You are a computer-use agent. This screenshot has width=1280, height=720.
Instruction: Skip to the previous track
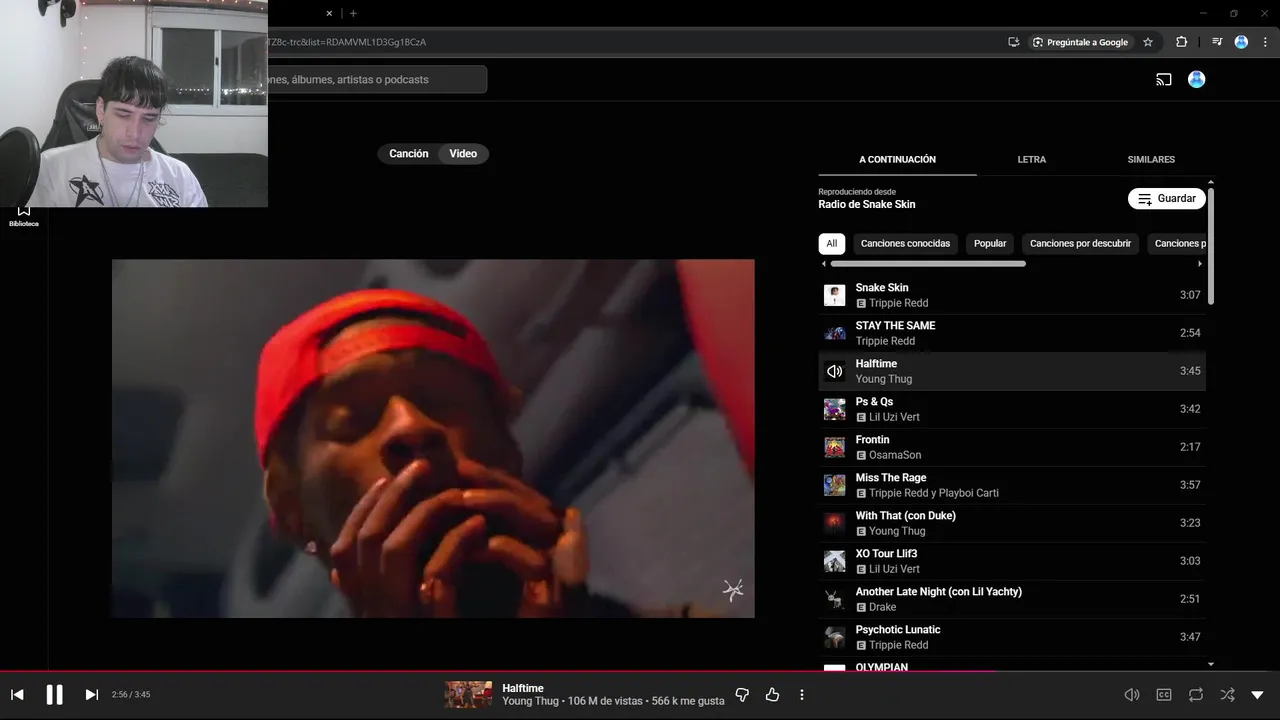click(17, 695)
